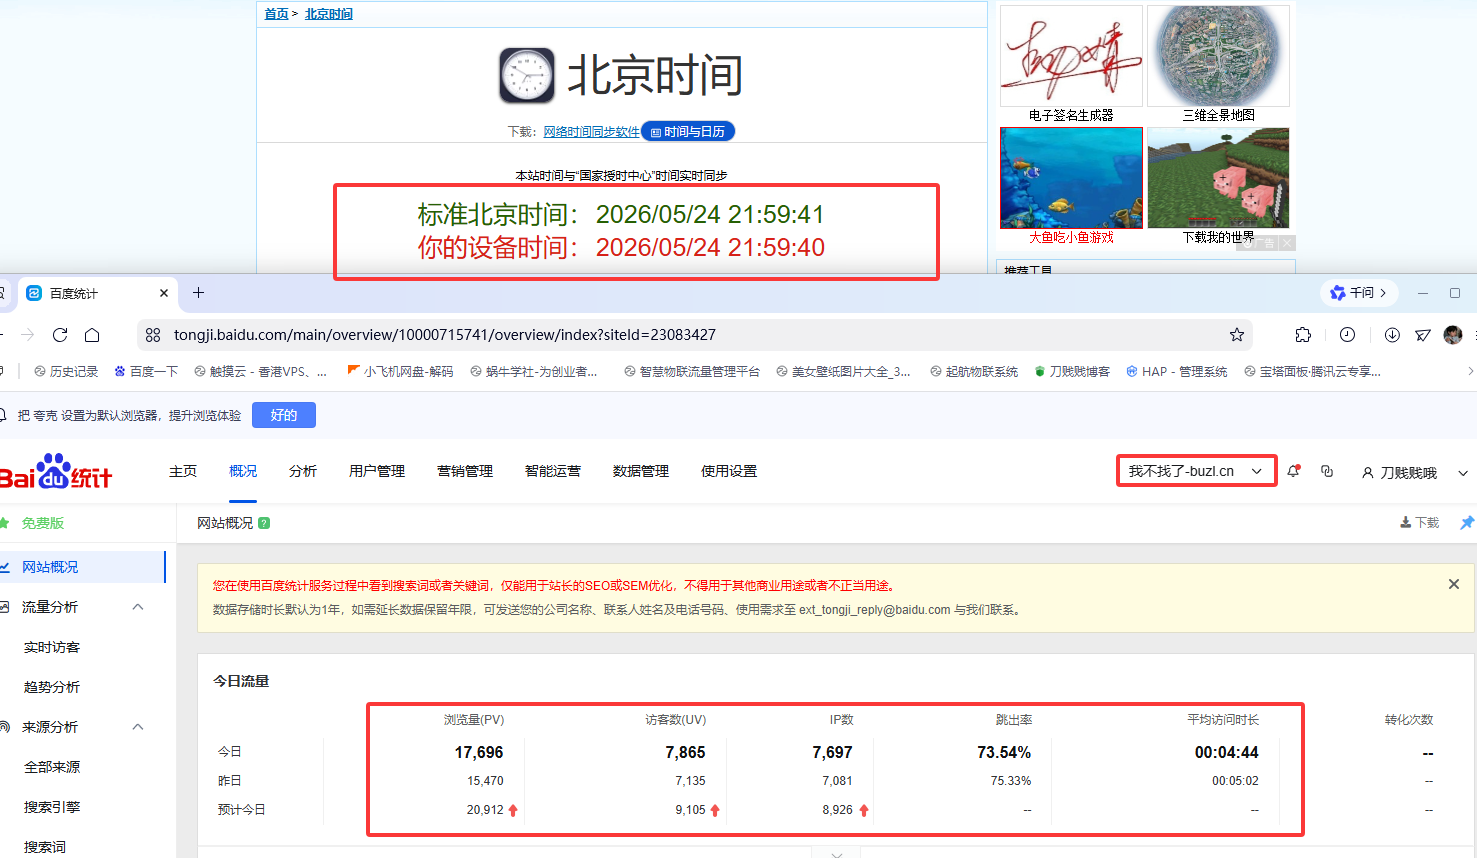The image size is (1477, 858).
Task: Expand the 刀贱贱哦 account menu arrow
Action: coord(1463,473)
